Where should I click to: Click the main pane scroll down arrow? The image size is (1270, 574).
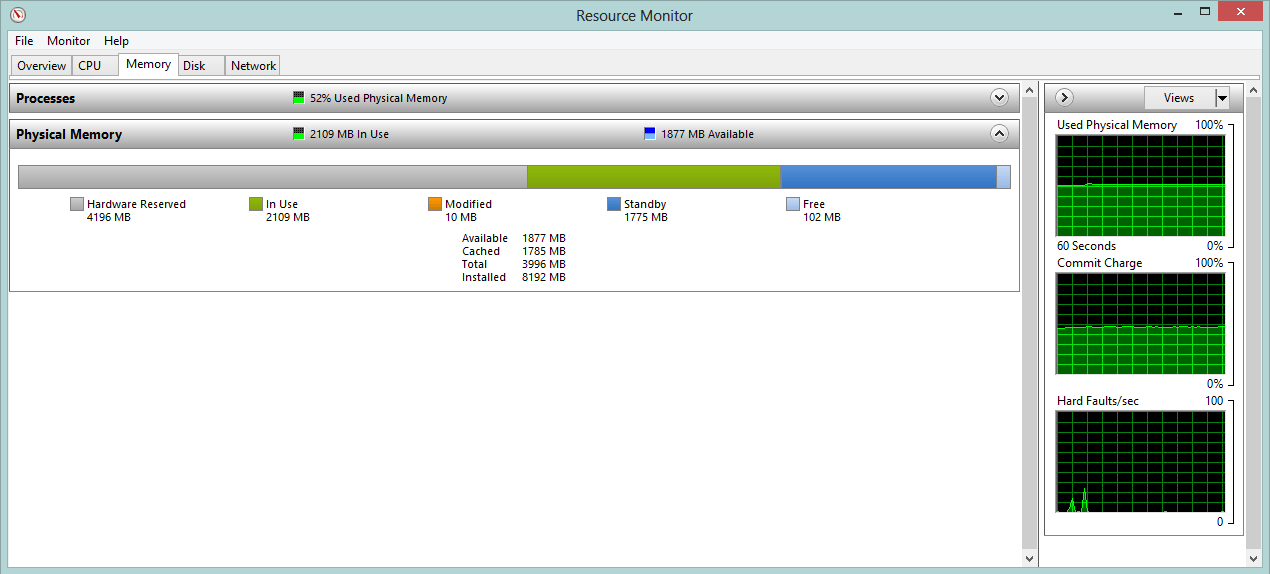(1030, 558)
